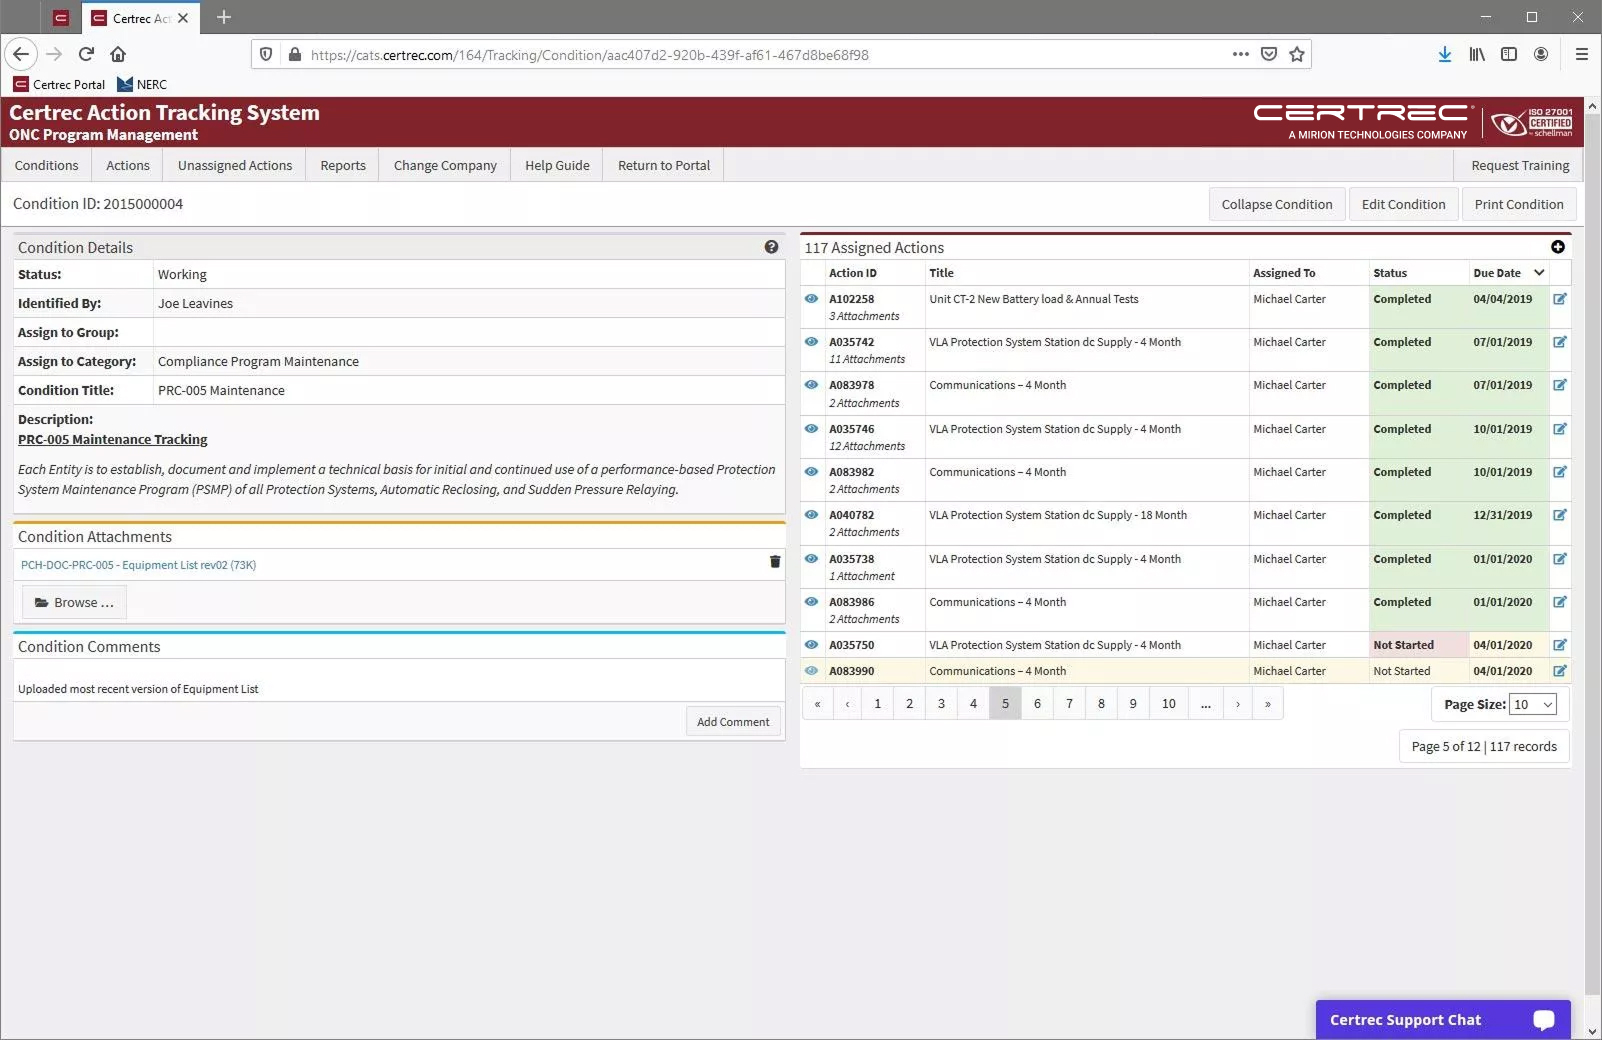Delete the Equipment List attachment with the trash icon

pos(774,562)
